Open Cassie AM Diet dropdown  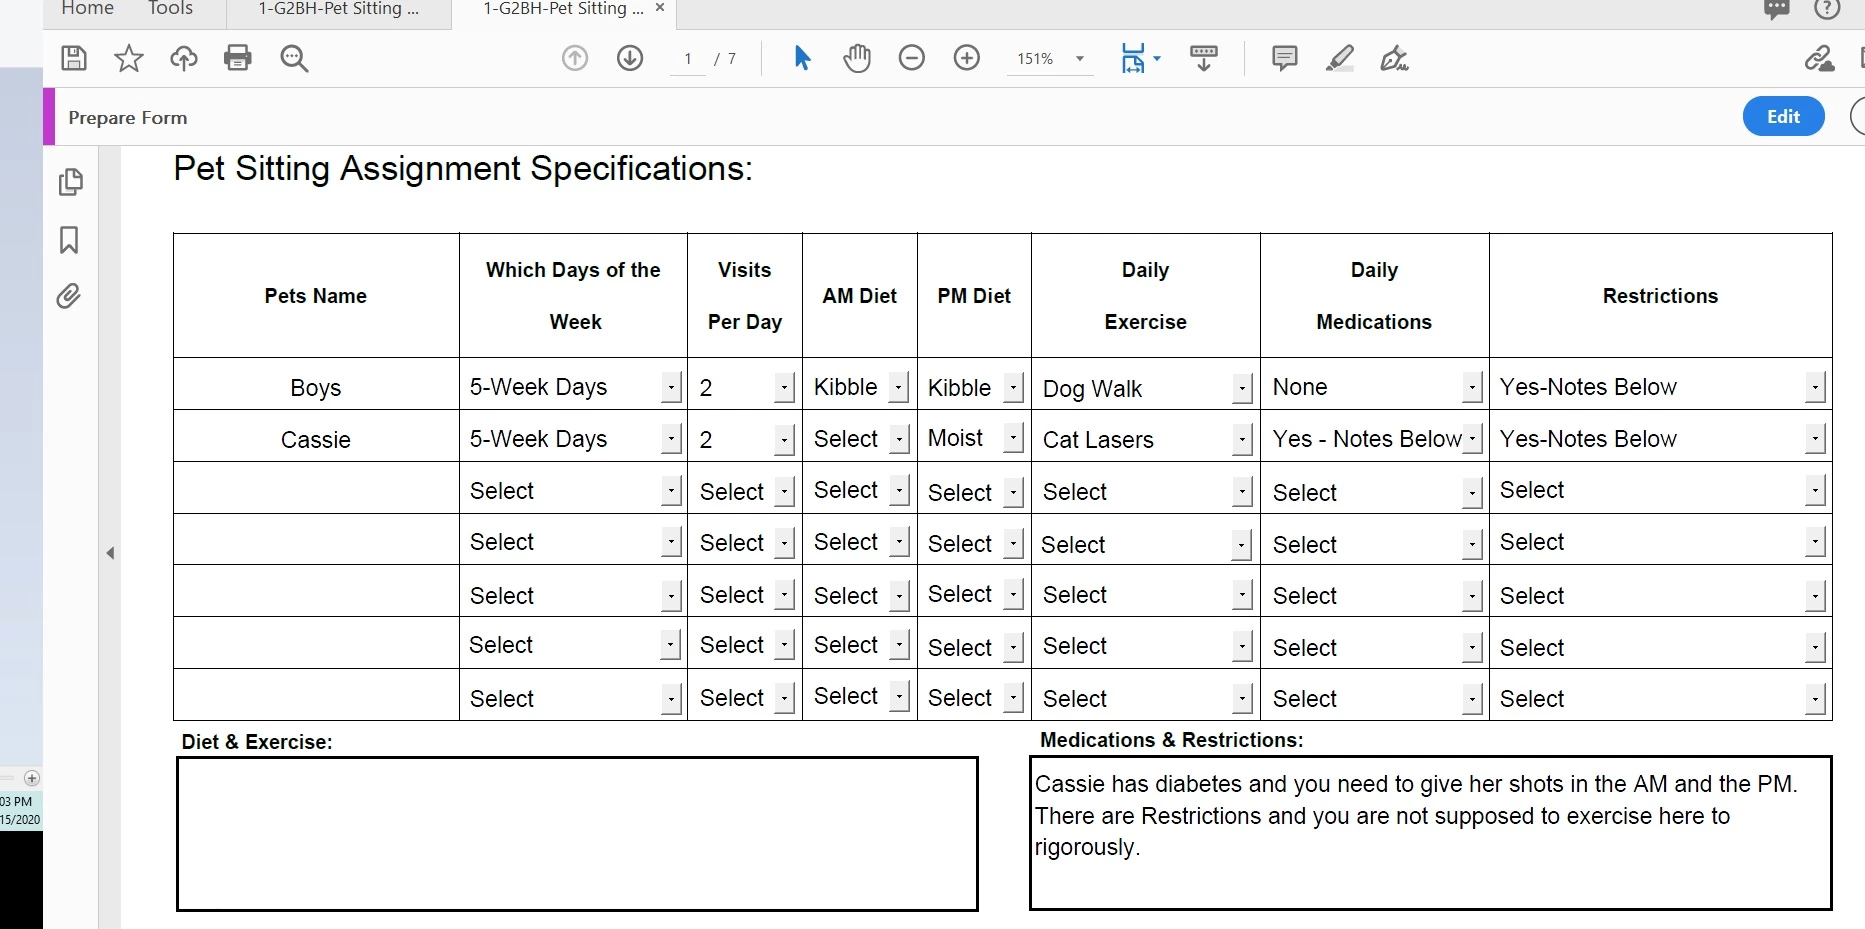pos(900,439)
